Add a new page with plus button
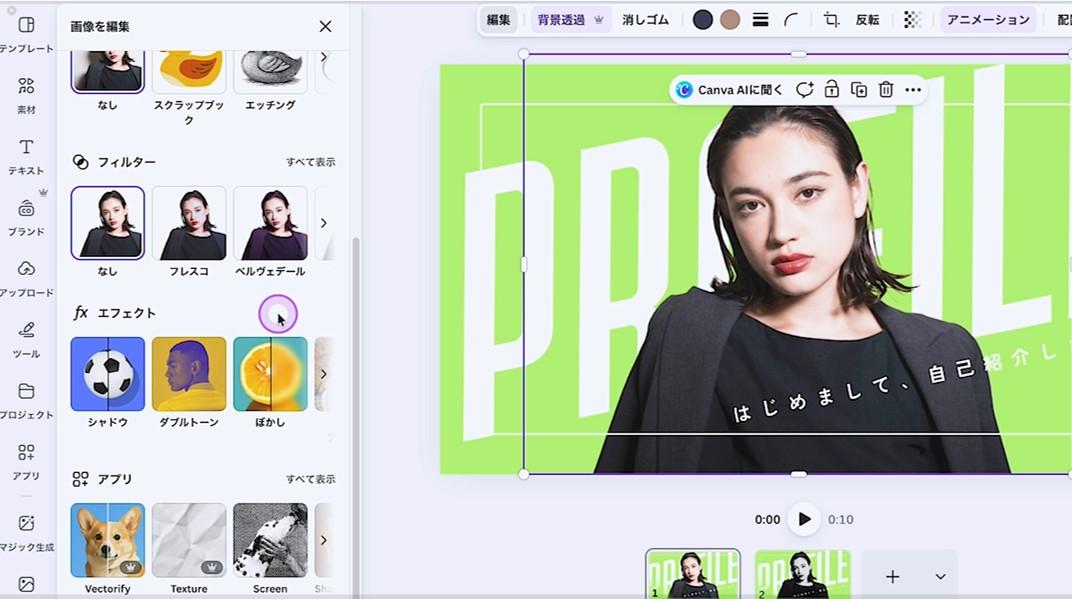 tap(892, 576)
